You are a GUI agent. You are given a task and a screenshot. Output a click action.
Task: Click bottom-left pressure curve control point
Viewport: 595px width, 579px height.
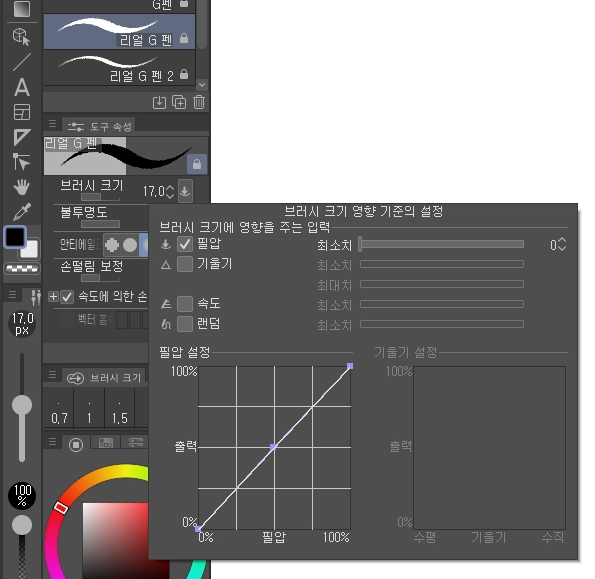pyautogui.click(x=198, y=529)
